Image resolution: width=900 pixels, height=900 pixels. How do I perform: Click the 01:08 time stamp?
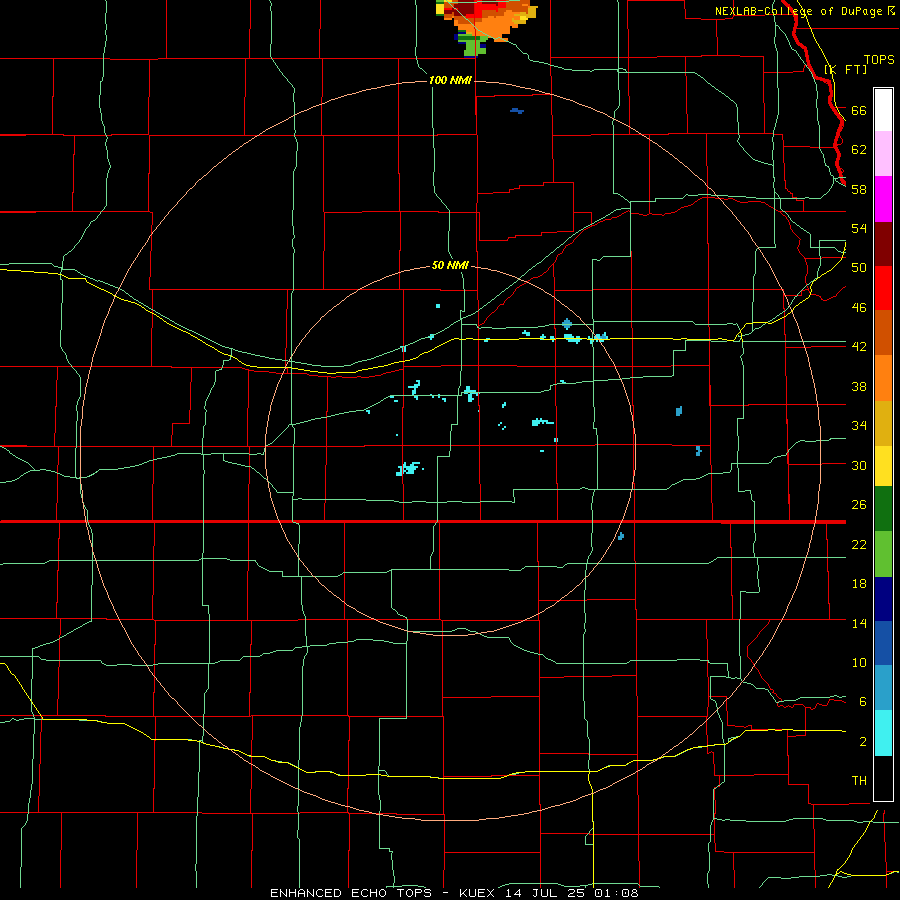[616, 893]
